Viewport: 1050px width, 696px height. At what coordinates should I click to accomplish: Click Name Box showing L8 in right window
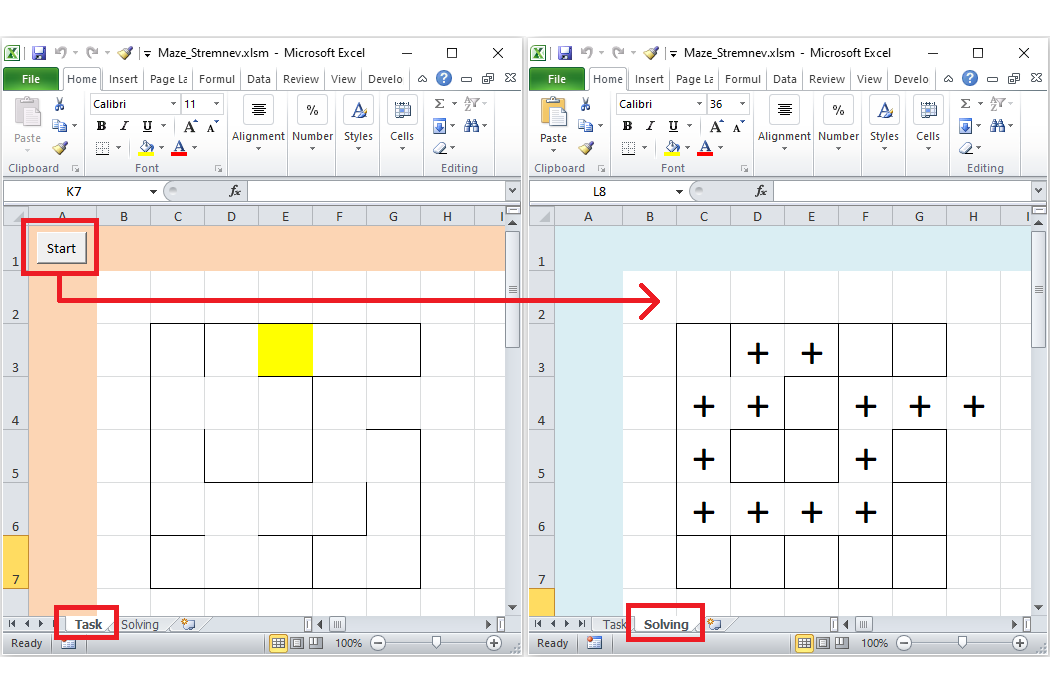pyautogui.click(x=599, y=192)
